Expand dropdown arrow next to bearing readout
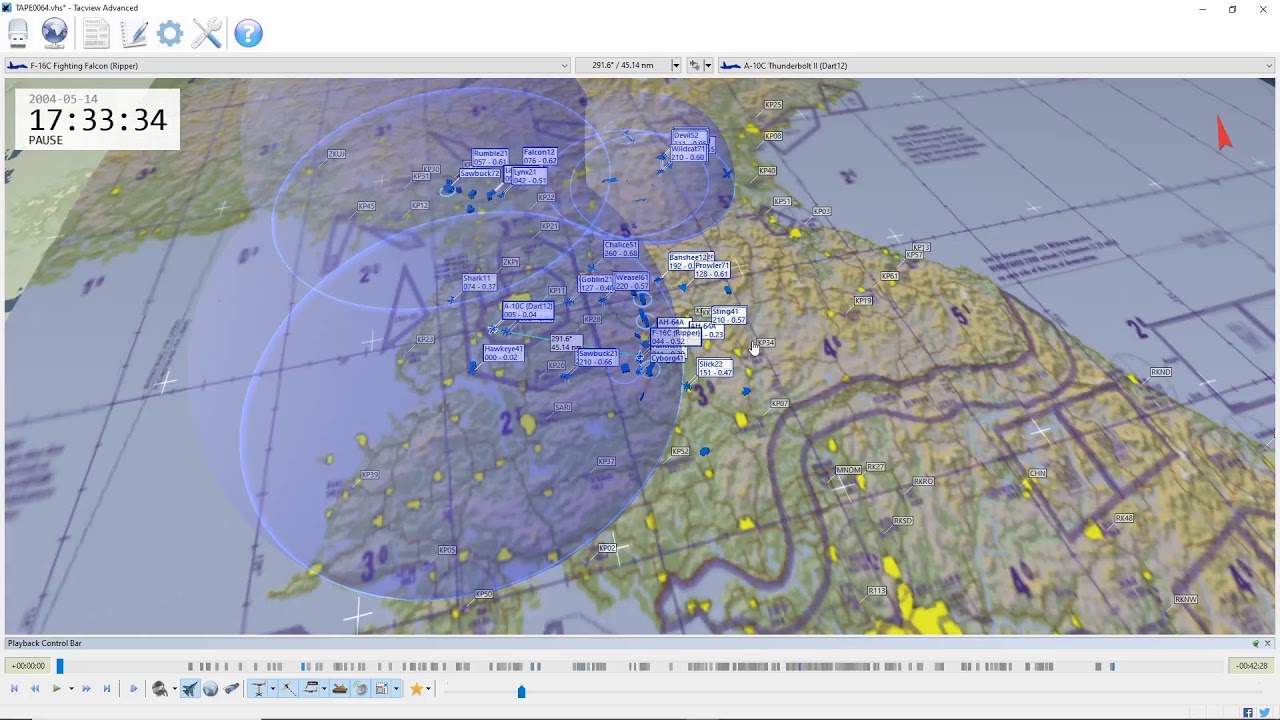The image size is (1280, 720). coord(675,65)
